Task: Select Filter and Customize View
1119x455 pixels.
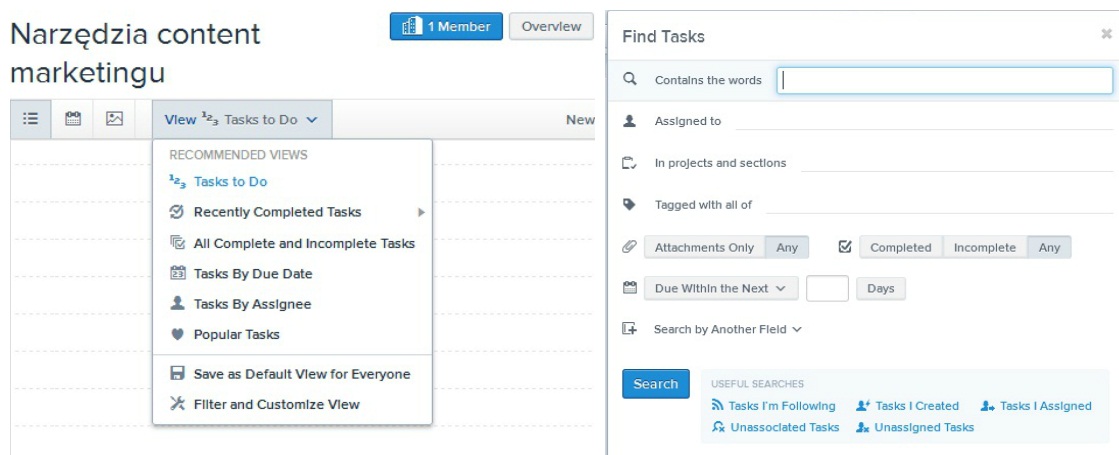Action: pos(276,404)
